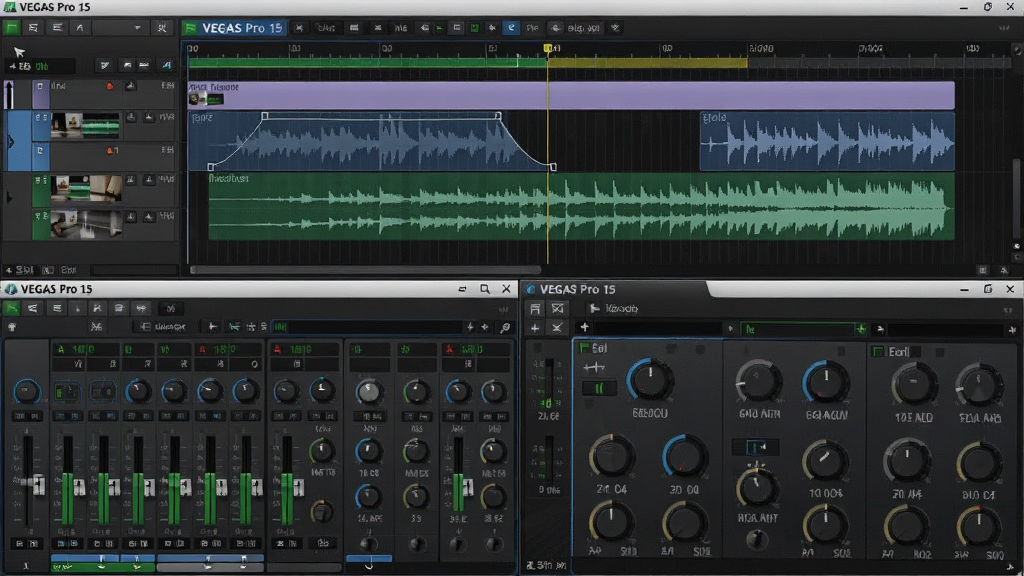Click the knob labeled ROA AUT
The image size is (1024, 576).
click(x=758, y=487)
